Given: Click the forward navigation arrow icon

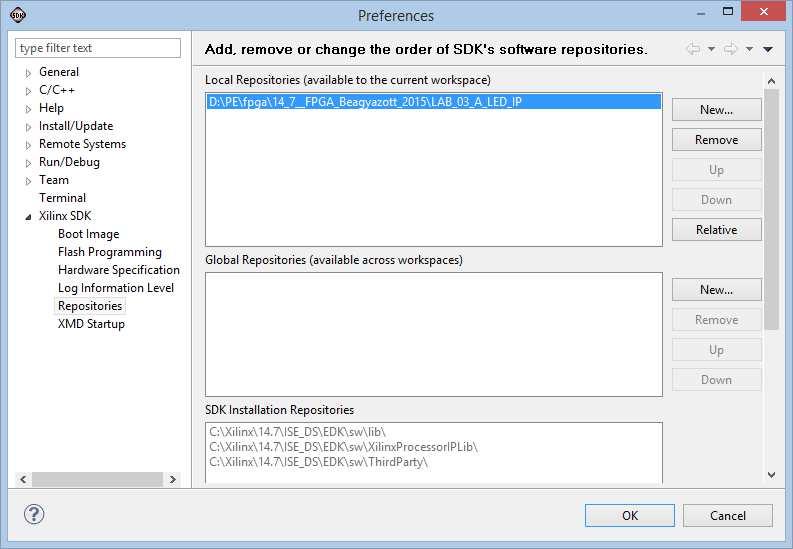Looking at the screenshot, I should click(730, 49).
